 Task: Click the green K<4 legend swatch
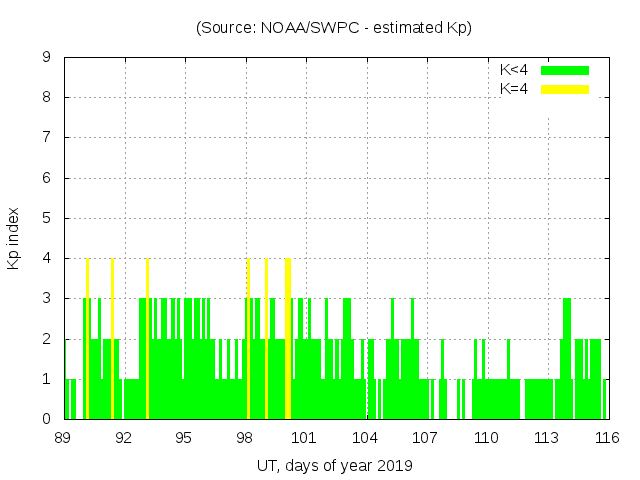(x=565, y=70)
